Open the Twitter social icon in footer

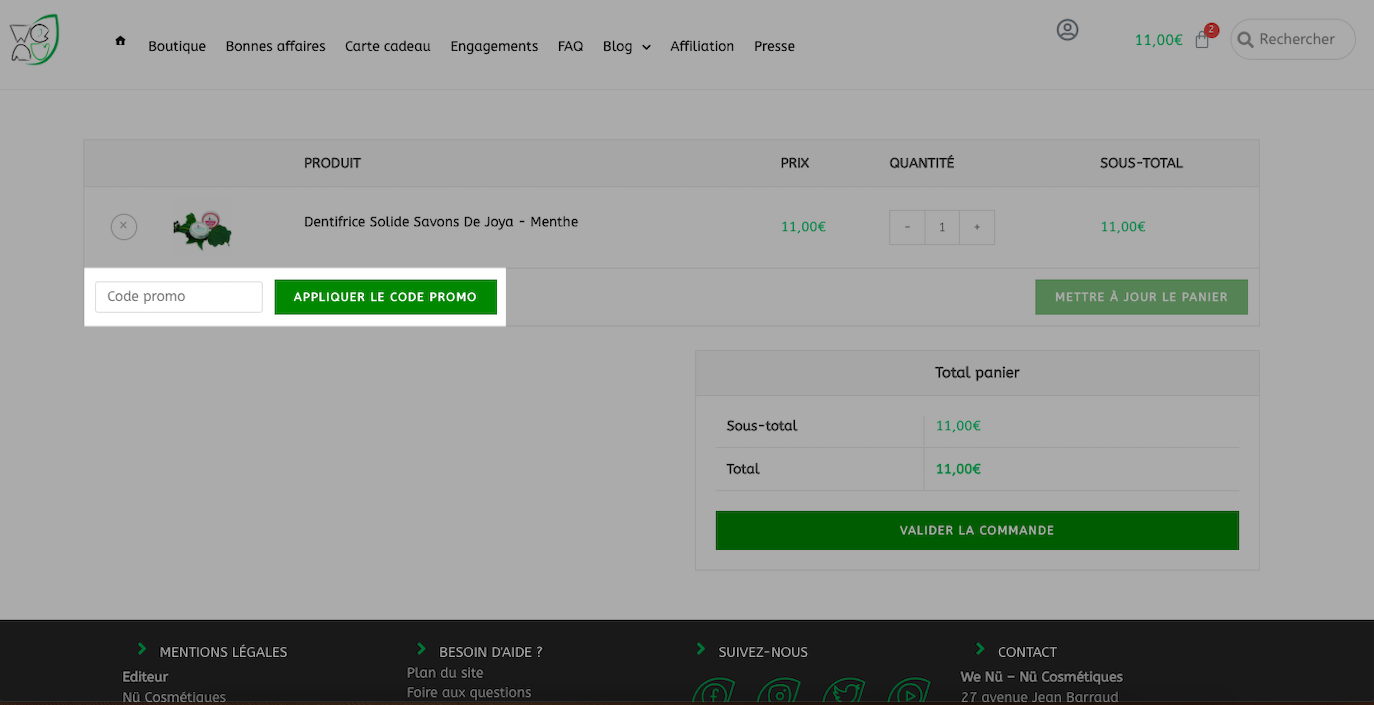843,692
